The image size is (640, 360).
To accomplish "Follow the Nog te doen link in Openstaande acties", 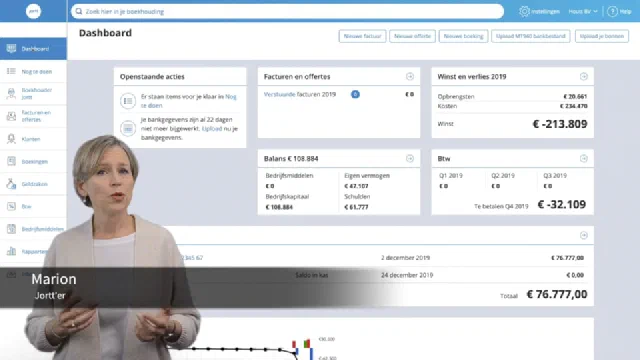I will (189, 101).
